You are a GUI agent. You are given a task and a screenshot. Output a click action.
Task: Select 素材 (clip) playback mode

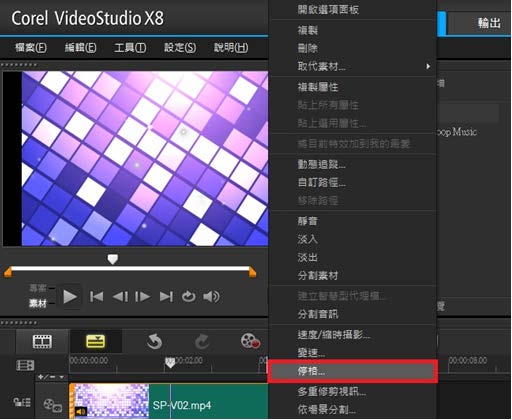click(37, 303)
